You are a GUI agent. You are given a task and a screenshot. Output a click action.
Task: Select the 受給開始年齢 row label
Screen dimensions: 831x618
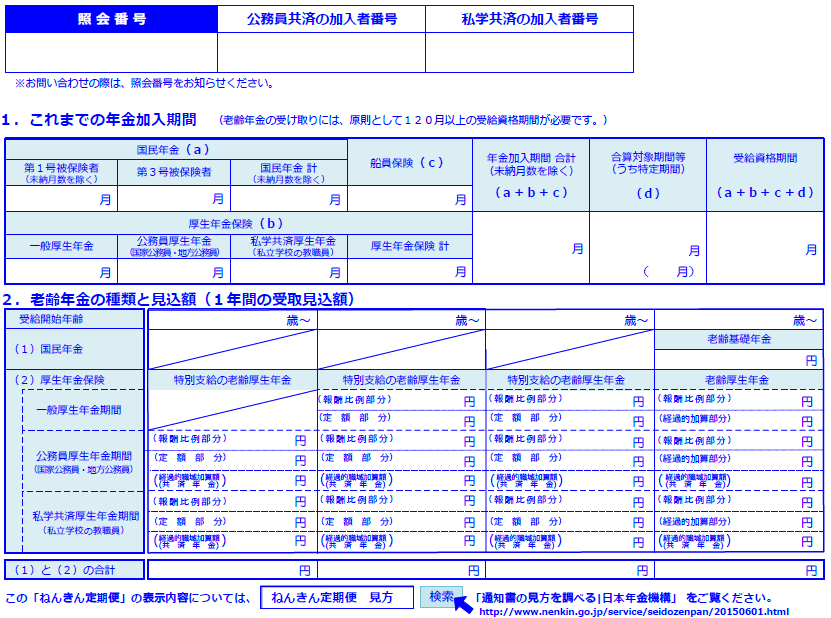pyautogui.click(x=74, y=319)
